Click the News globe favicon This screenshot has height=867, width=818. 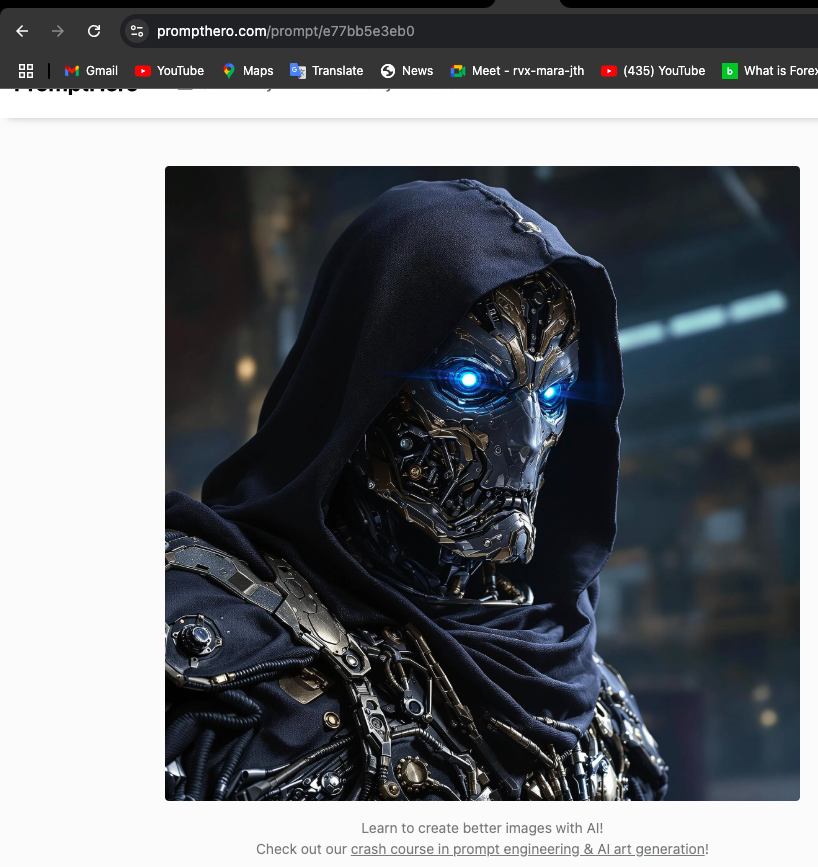coord(388,71)
